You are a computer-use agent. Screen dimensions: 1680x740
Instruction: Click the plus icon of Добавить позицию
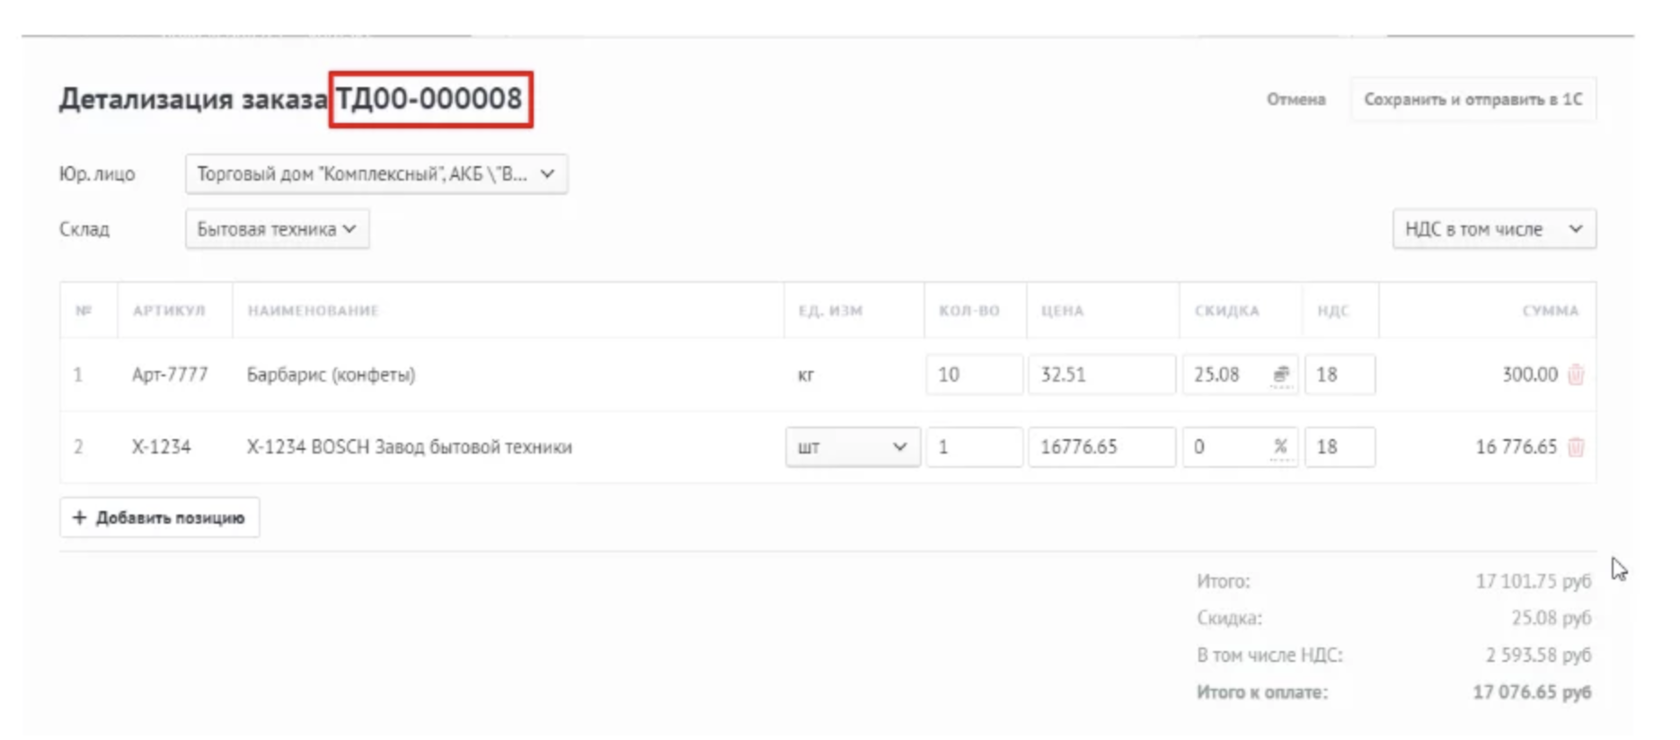pos(80,518)
